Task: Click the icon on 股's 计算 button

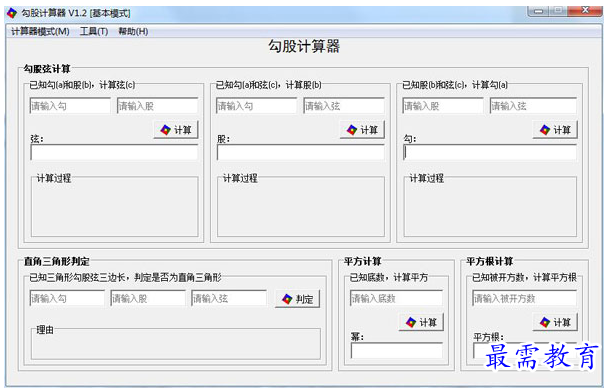Action: [352, 130]
